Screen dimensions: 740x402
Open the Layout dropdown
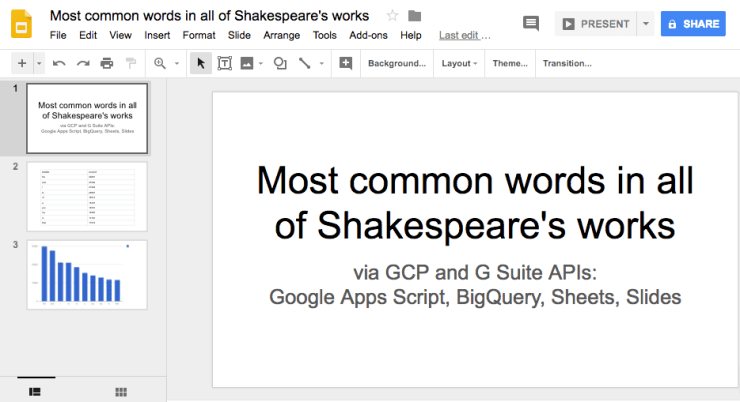click(459, 63)
